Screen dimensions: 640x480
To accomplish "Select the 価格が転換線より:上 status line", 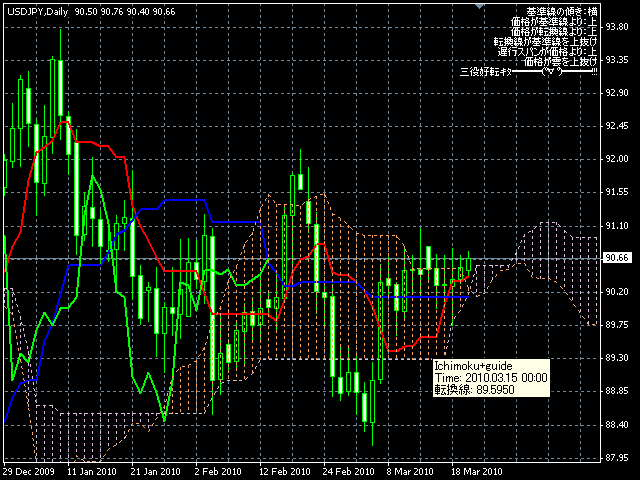I will pyautogui.click(x=554, y=31).
